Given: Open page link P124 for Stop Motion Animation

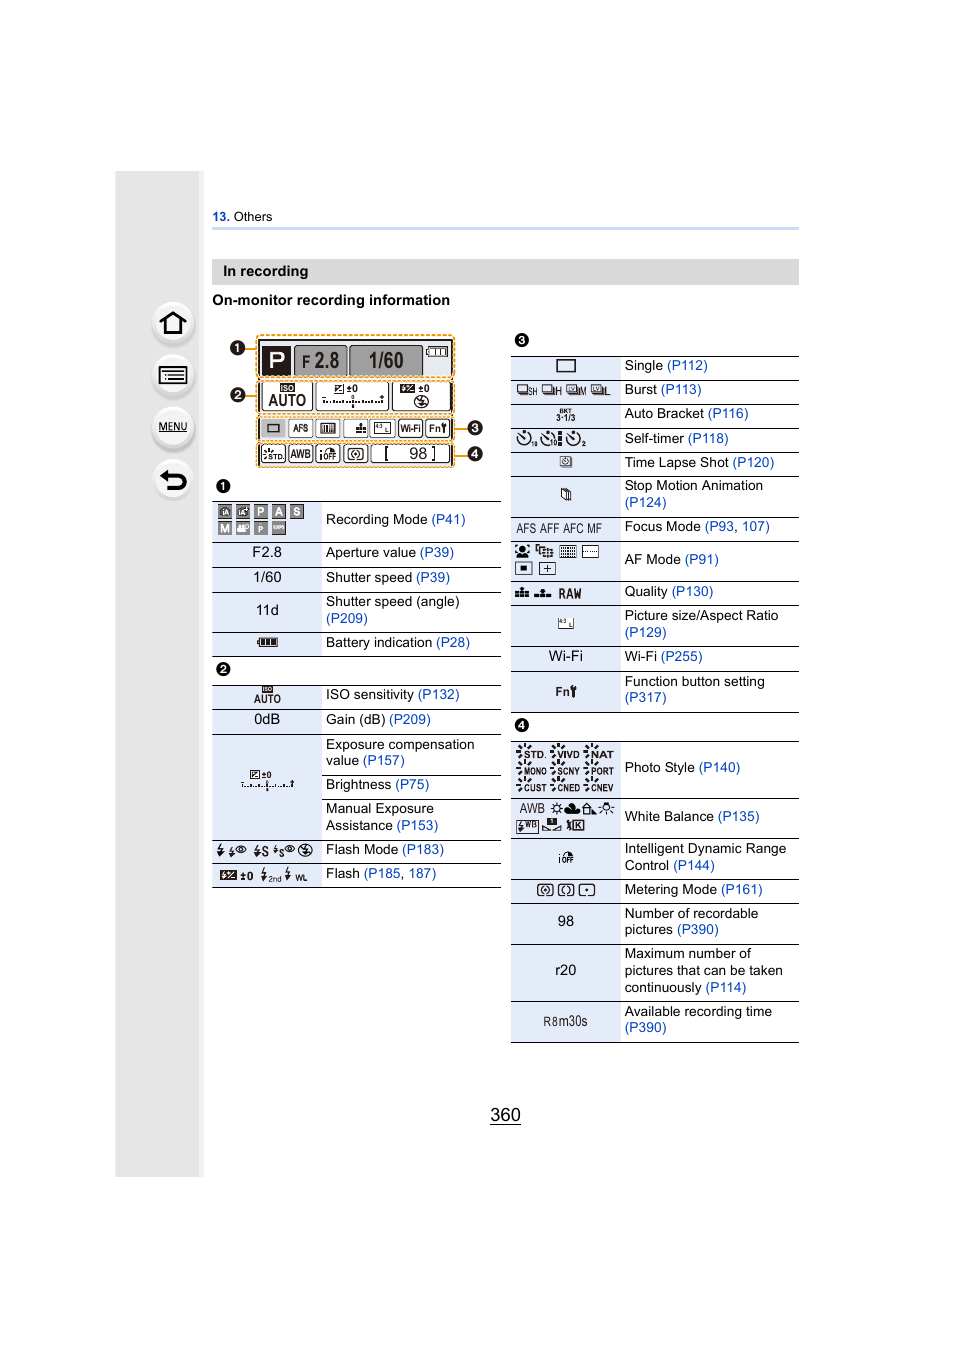Looking at the screenshot, I should tap(646, 503).
